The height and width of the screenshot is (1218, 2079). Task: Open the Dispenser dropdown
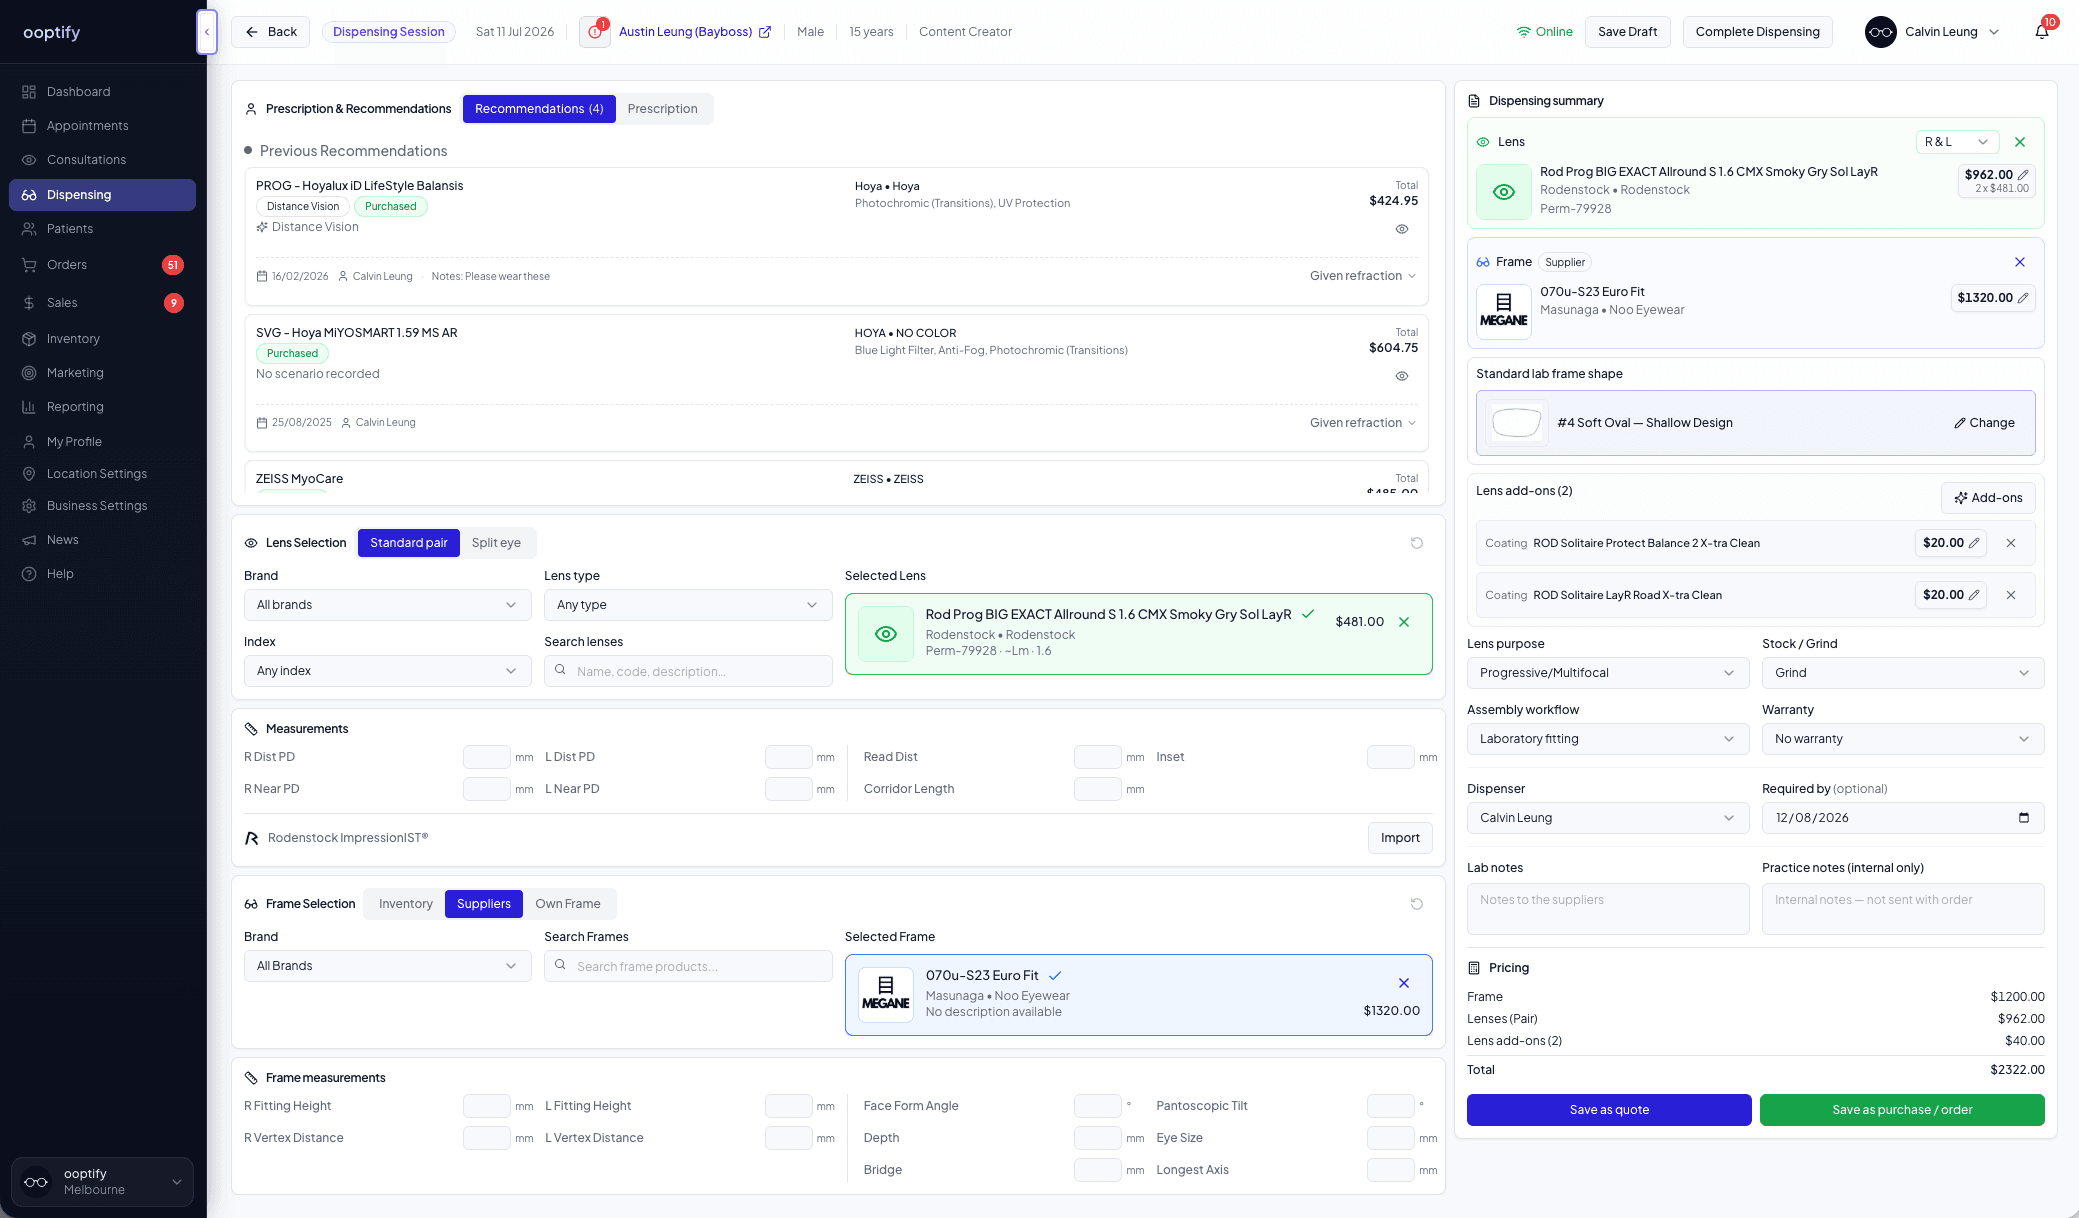[x=1608, y=818]
